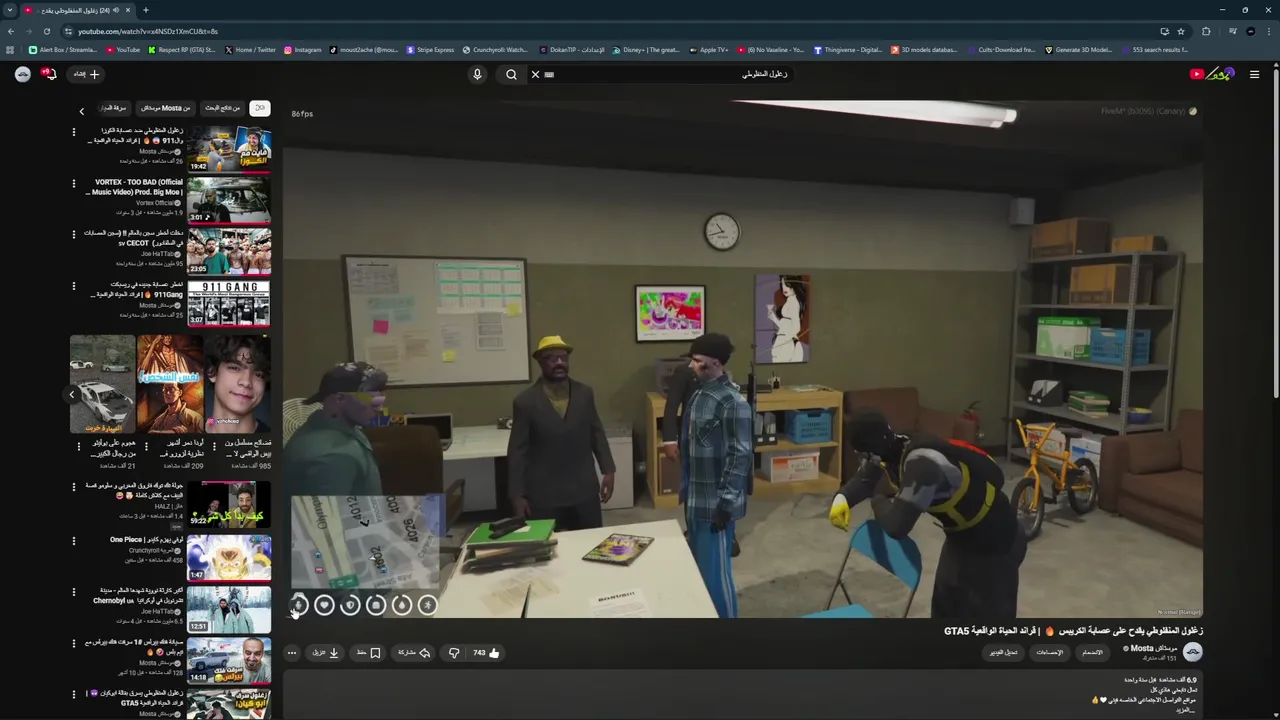Open the 23:05 CECOT prison video thumbnail

(229, 251)
